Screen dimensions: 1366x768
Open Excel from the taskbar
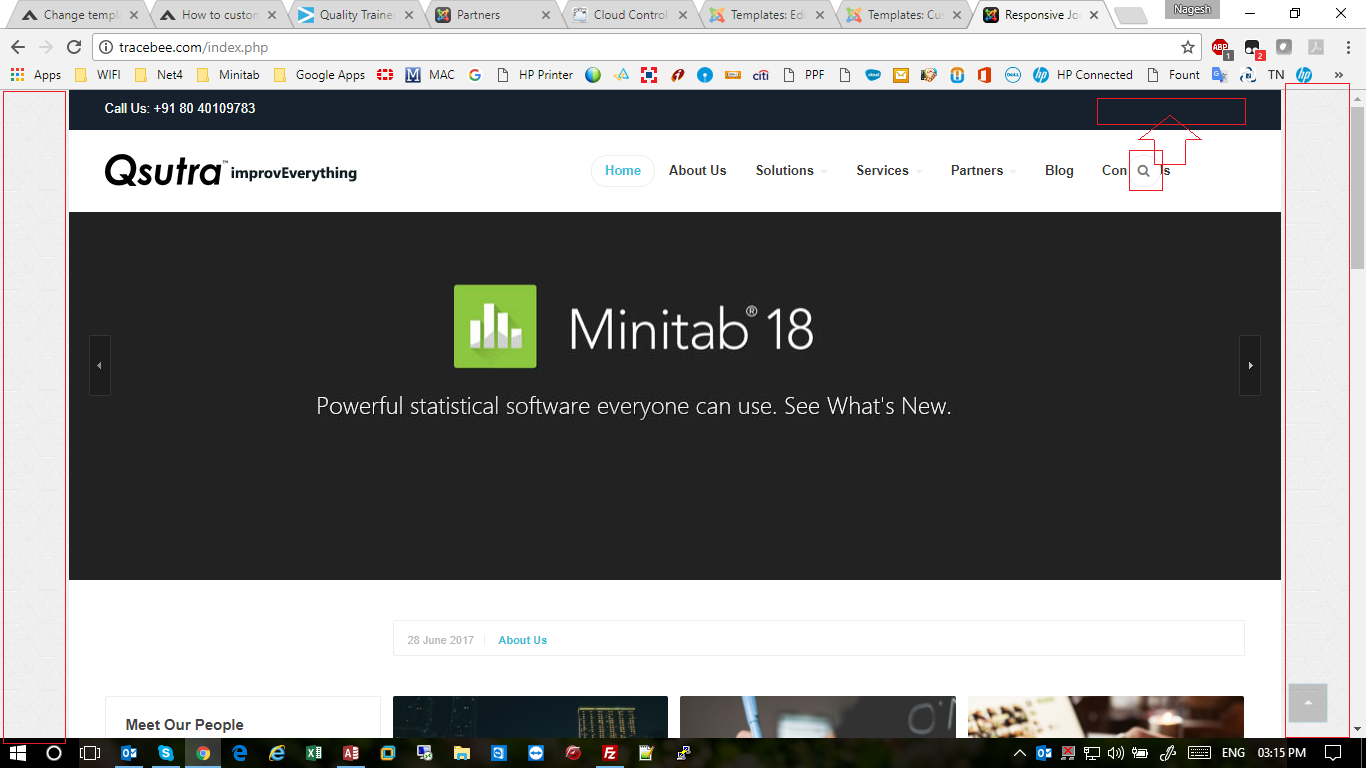tap(314, 753)
